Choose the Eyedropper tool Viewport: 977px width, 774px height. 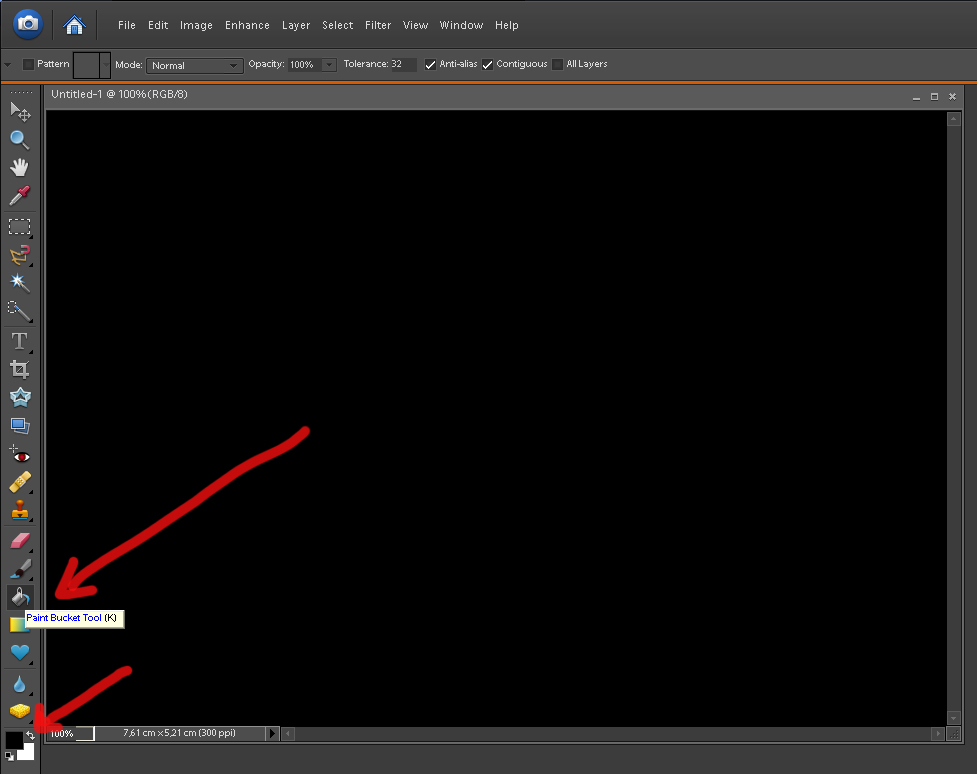(19, 195)
